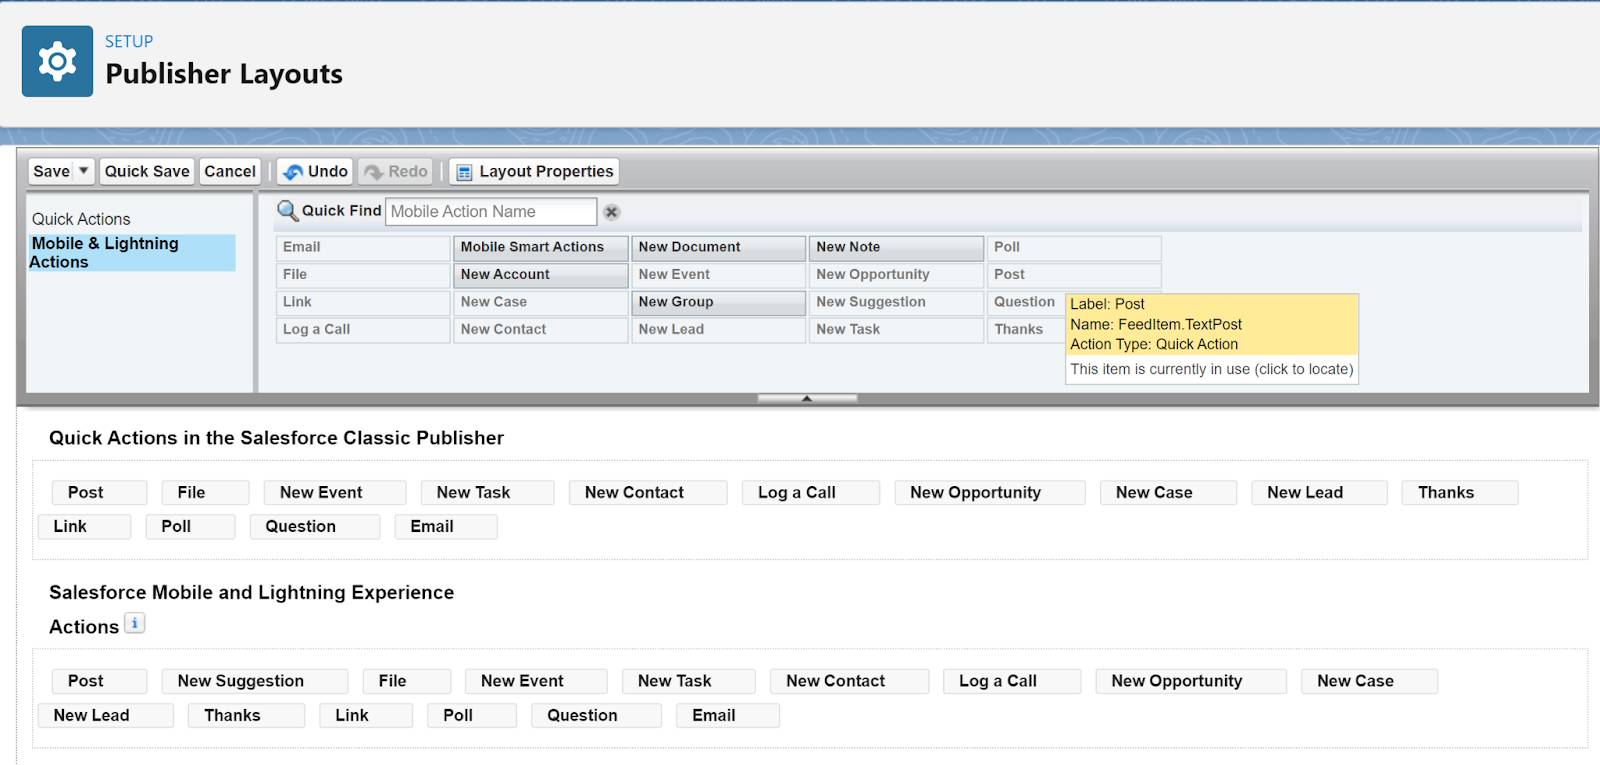
Task: Click File in Mobile and Lightning section
Action: (x=407, y=682)
